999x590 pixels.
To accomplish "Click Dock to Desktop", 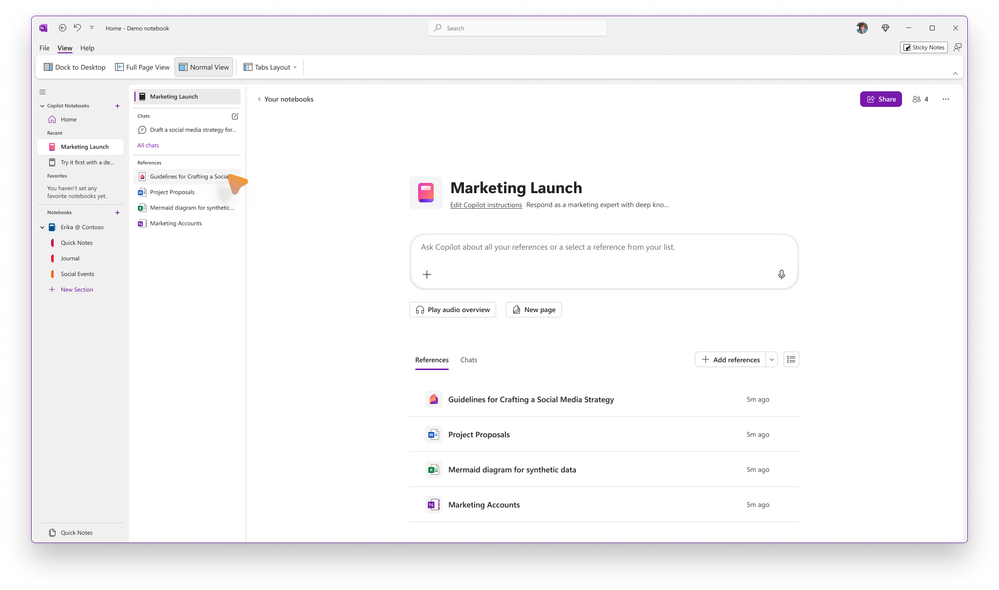I will pyautogui.click(x=75, y=67).
